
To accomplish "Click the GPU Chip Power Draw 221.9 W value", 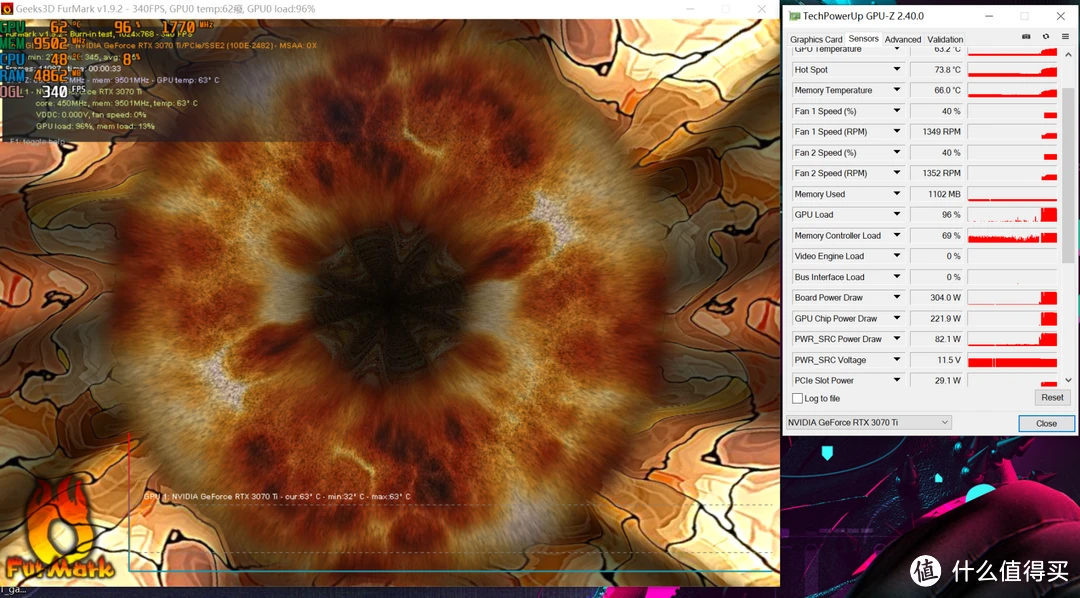I will [937, 318].
